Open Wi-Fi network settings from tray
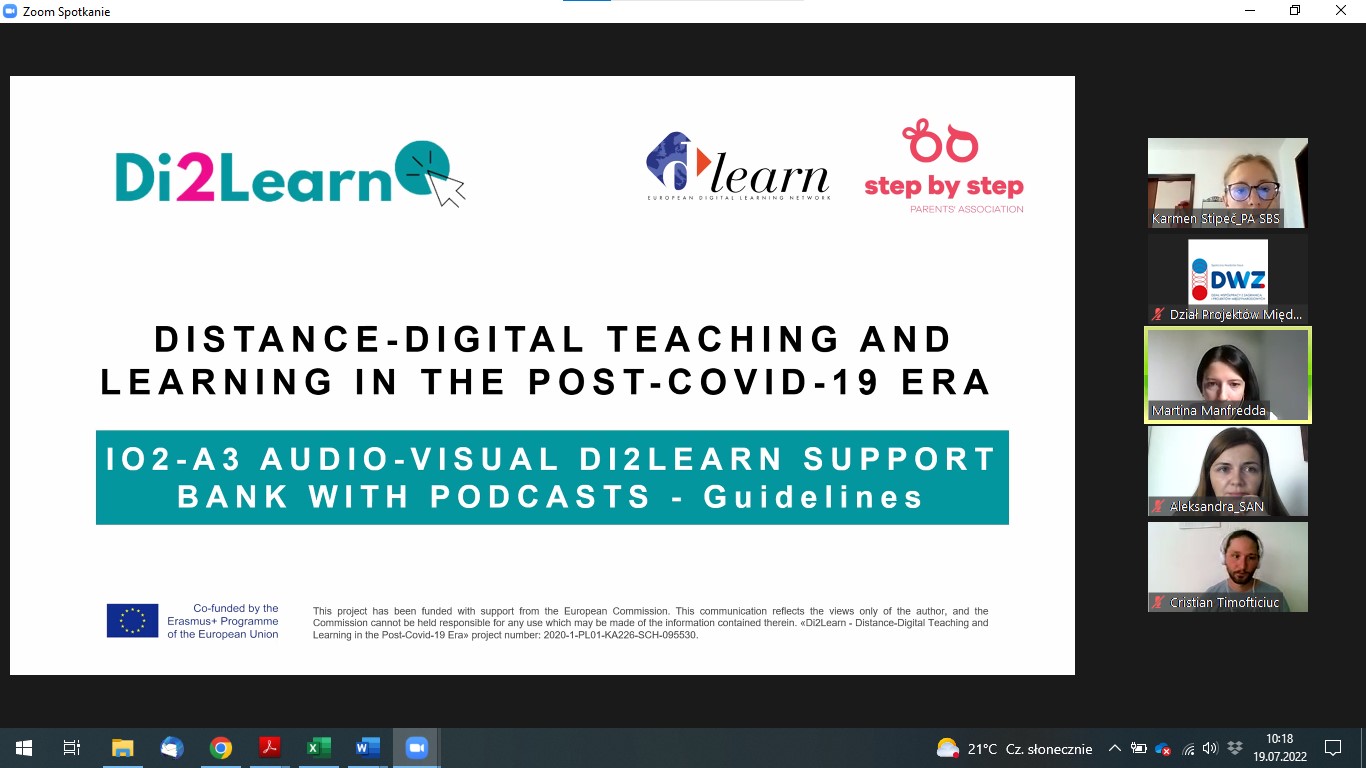 pyautogui.click(x=1188, y=748)
